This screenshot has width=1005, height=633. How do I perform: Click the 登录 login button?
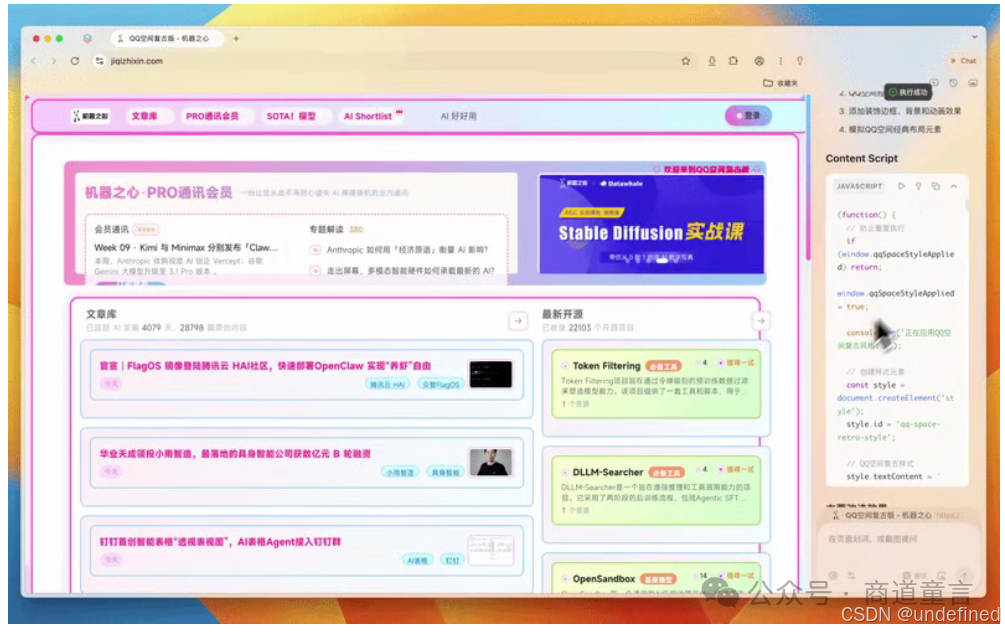[x=748, y=116]
